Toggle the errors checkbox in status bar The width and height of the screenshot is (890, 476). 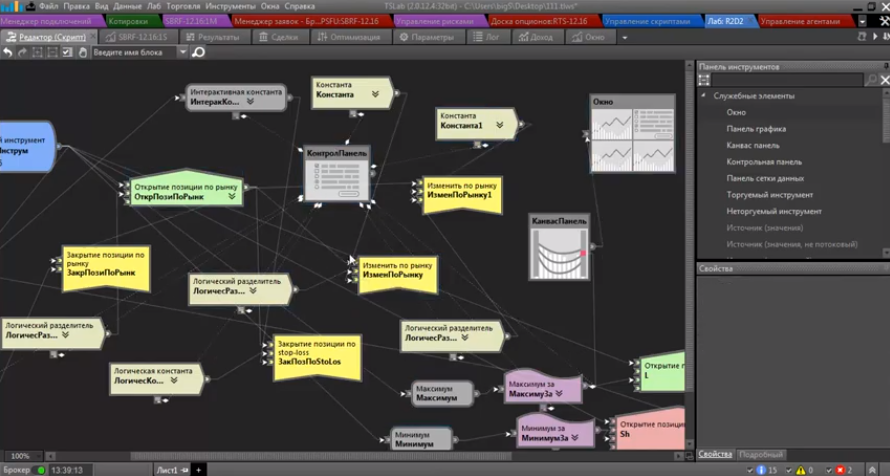(829, 470)
